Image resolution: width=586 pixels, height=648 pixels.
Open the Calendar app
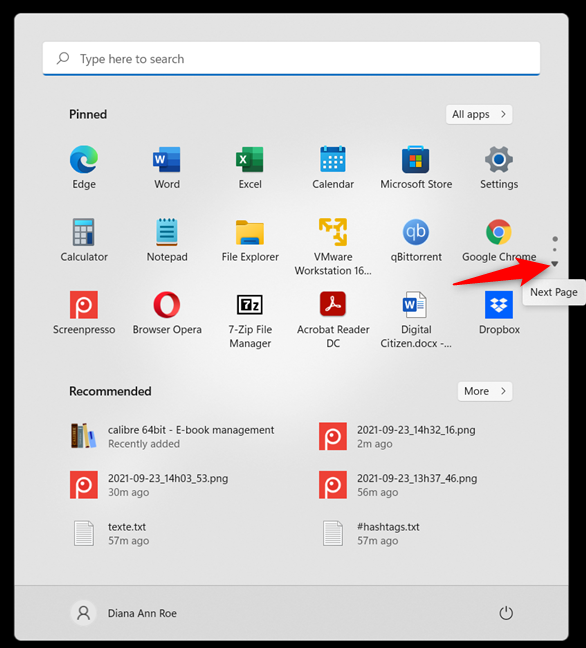click(x=333, y=167)
